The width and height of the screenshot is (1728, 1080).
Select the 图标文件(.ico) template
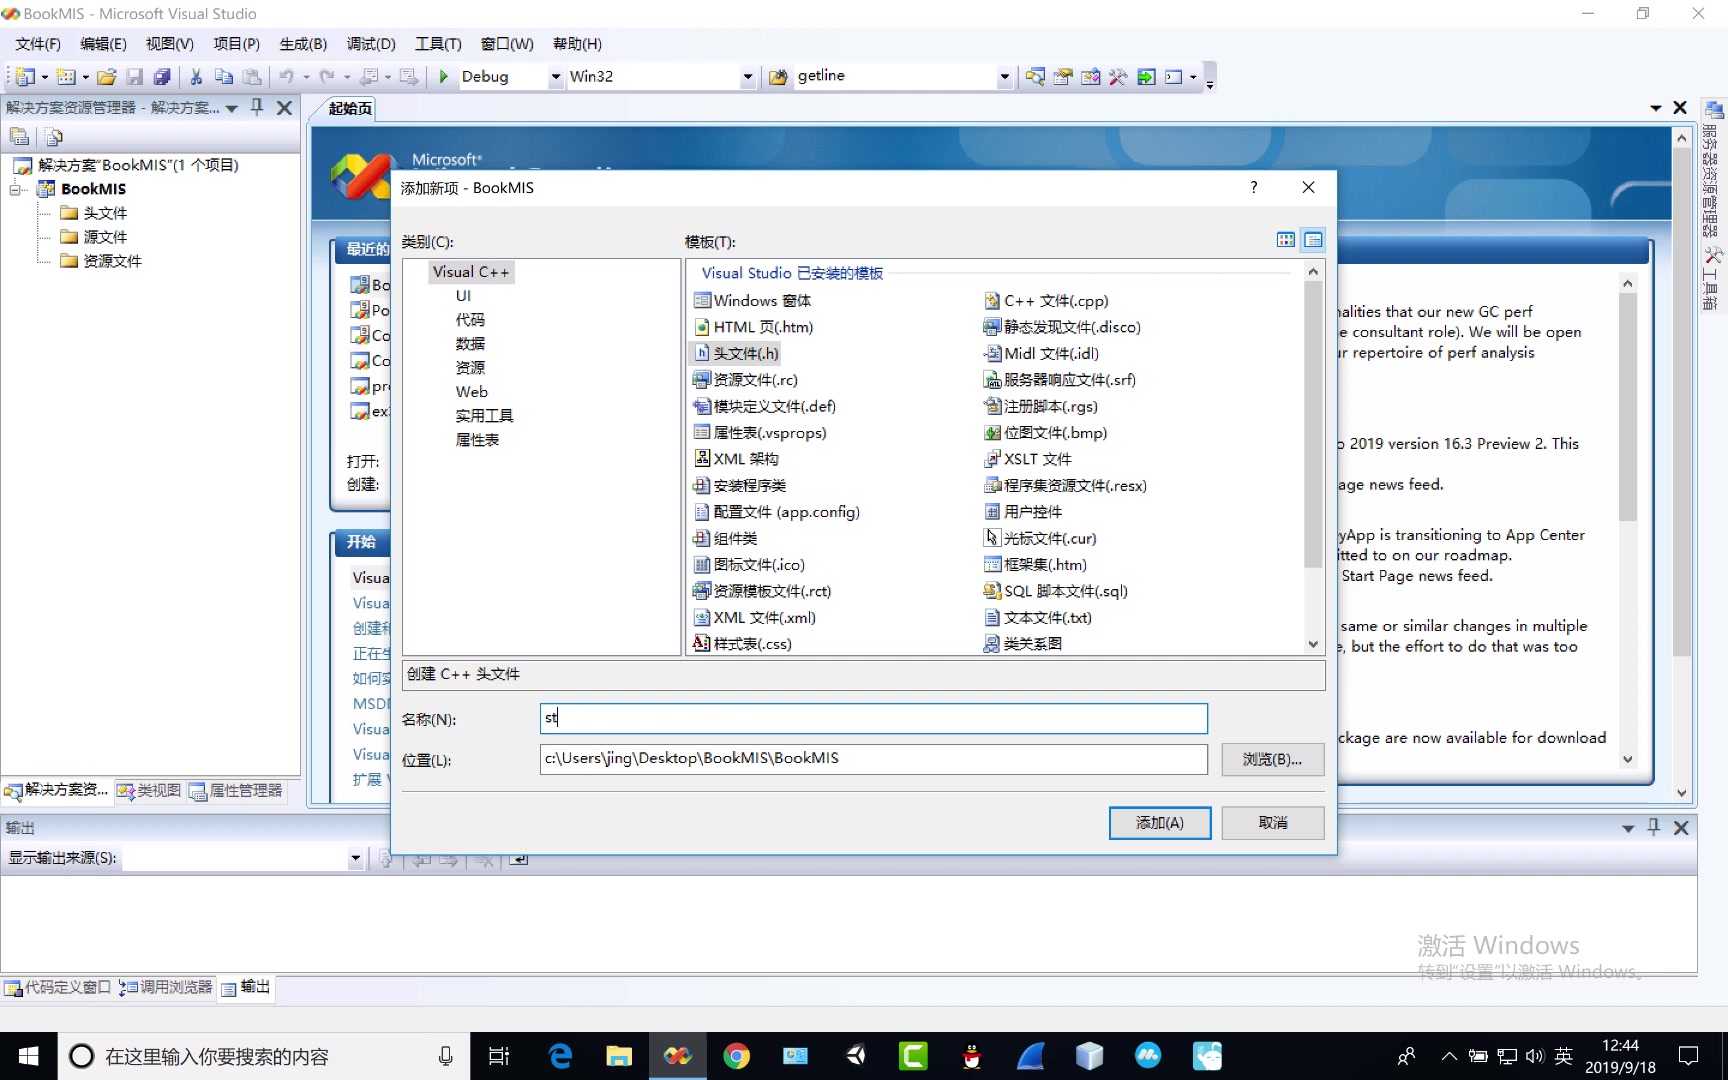(749, 565)
